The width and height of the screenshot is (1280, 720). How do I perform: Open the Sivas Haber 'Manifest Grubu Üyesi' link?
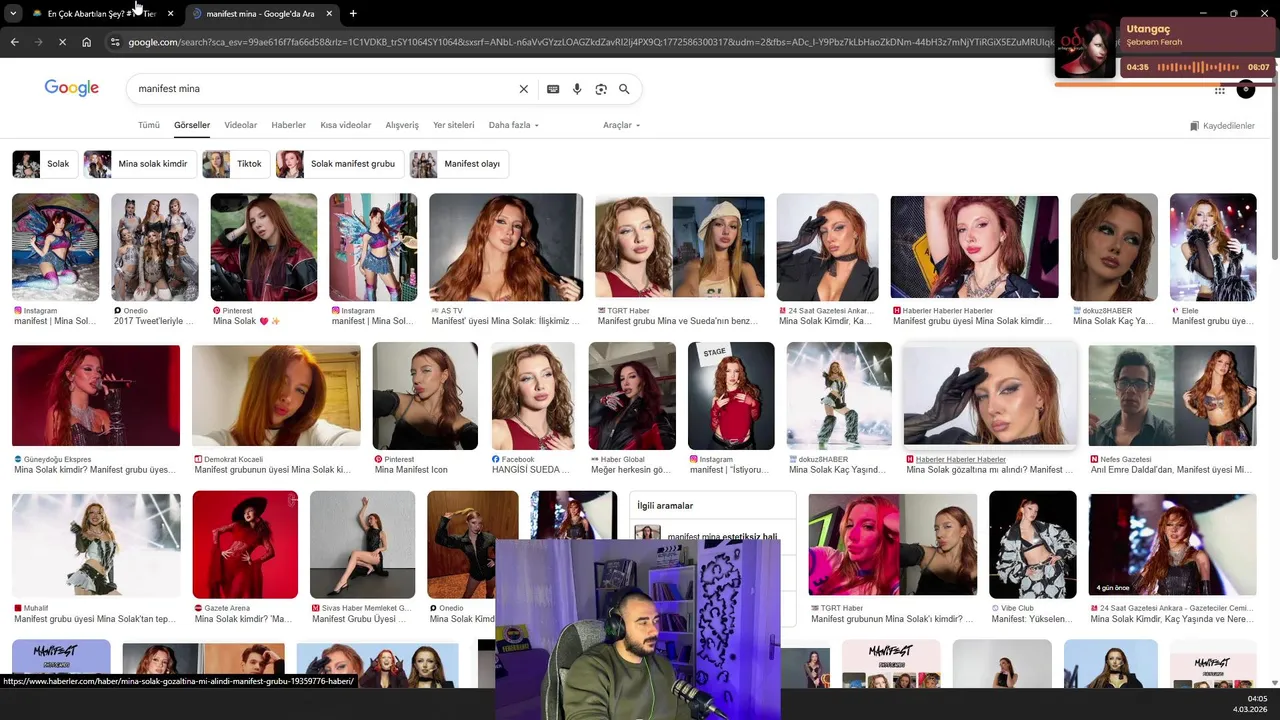361,619
